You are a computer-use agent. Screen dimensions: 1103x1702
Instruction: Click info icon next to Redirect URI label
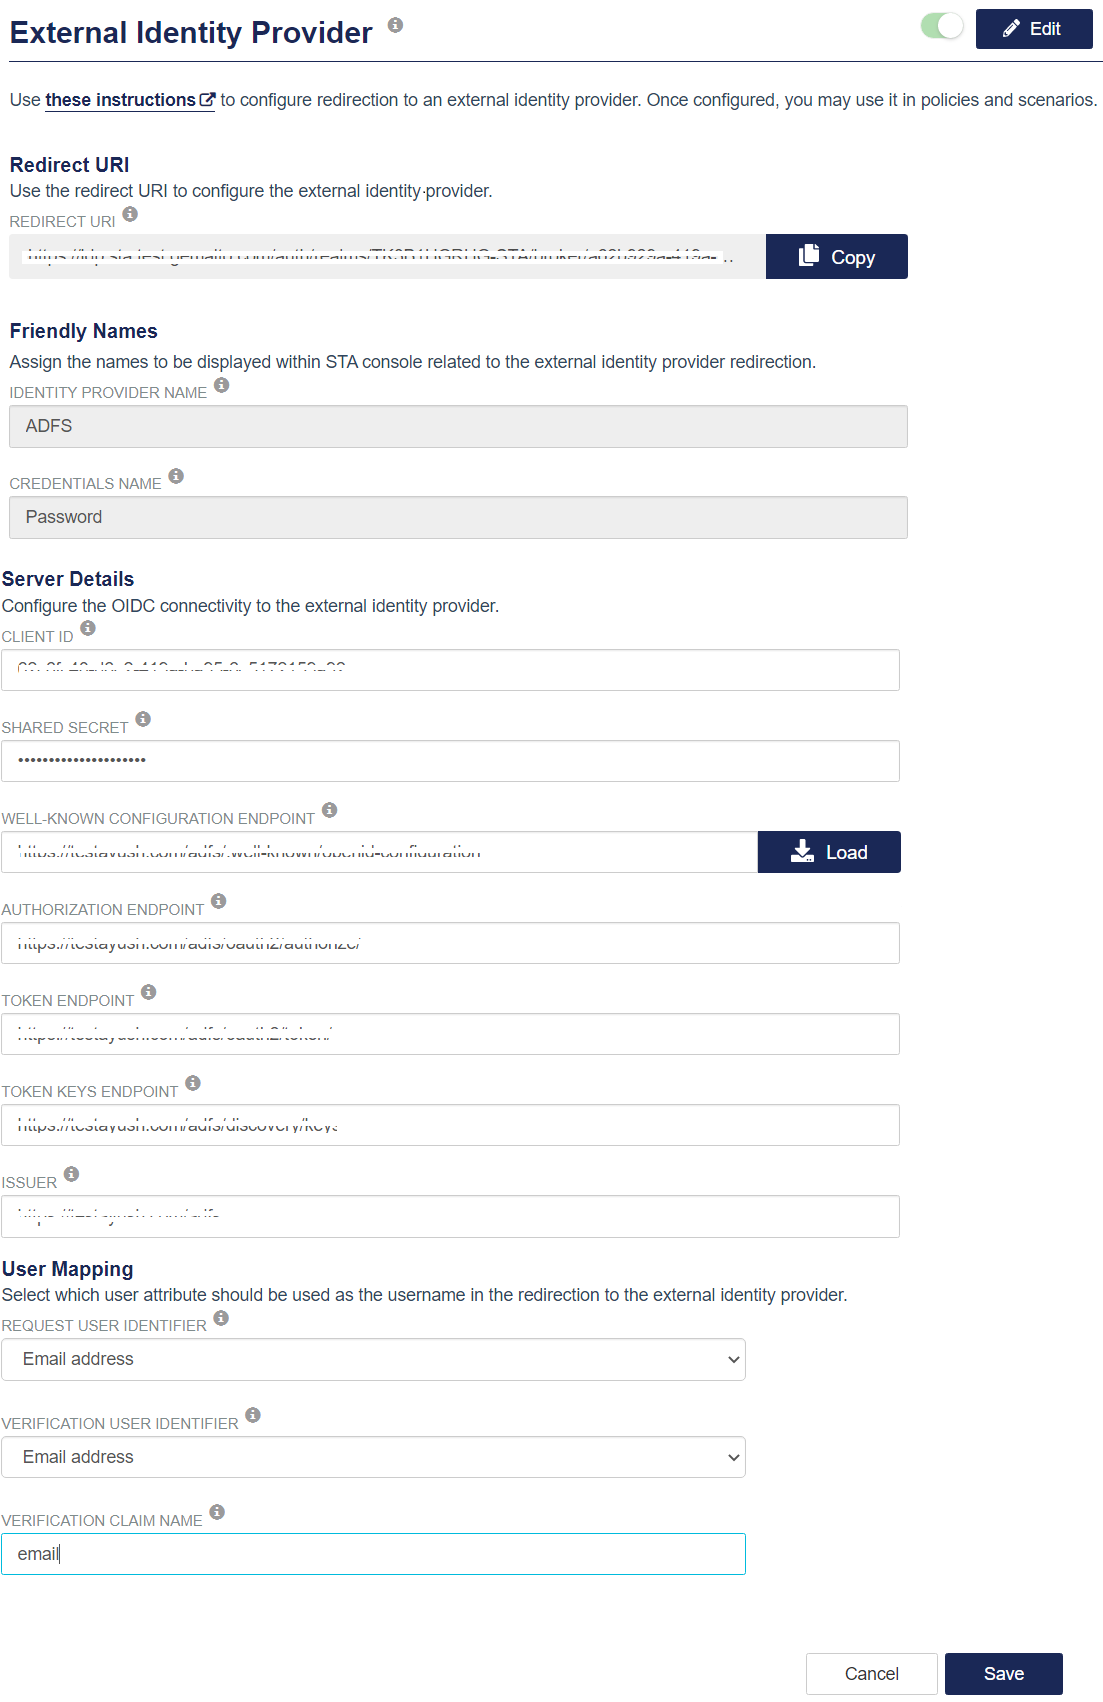pyautogui.click(x=130, y=214)
